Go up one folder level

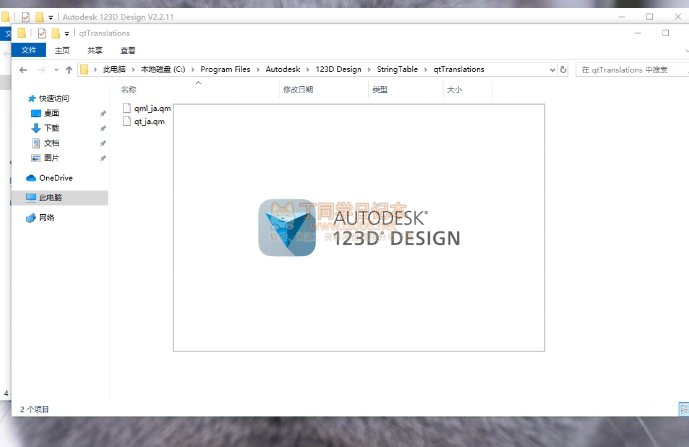[x=69, y=70]
